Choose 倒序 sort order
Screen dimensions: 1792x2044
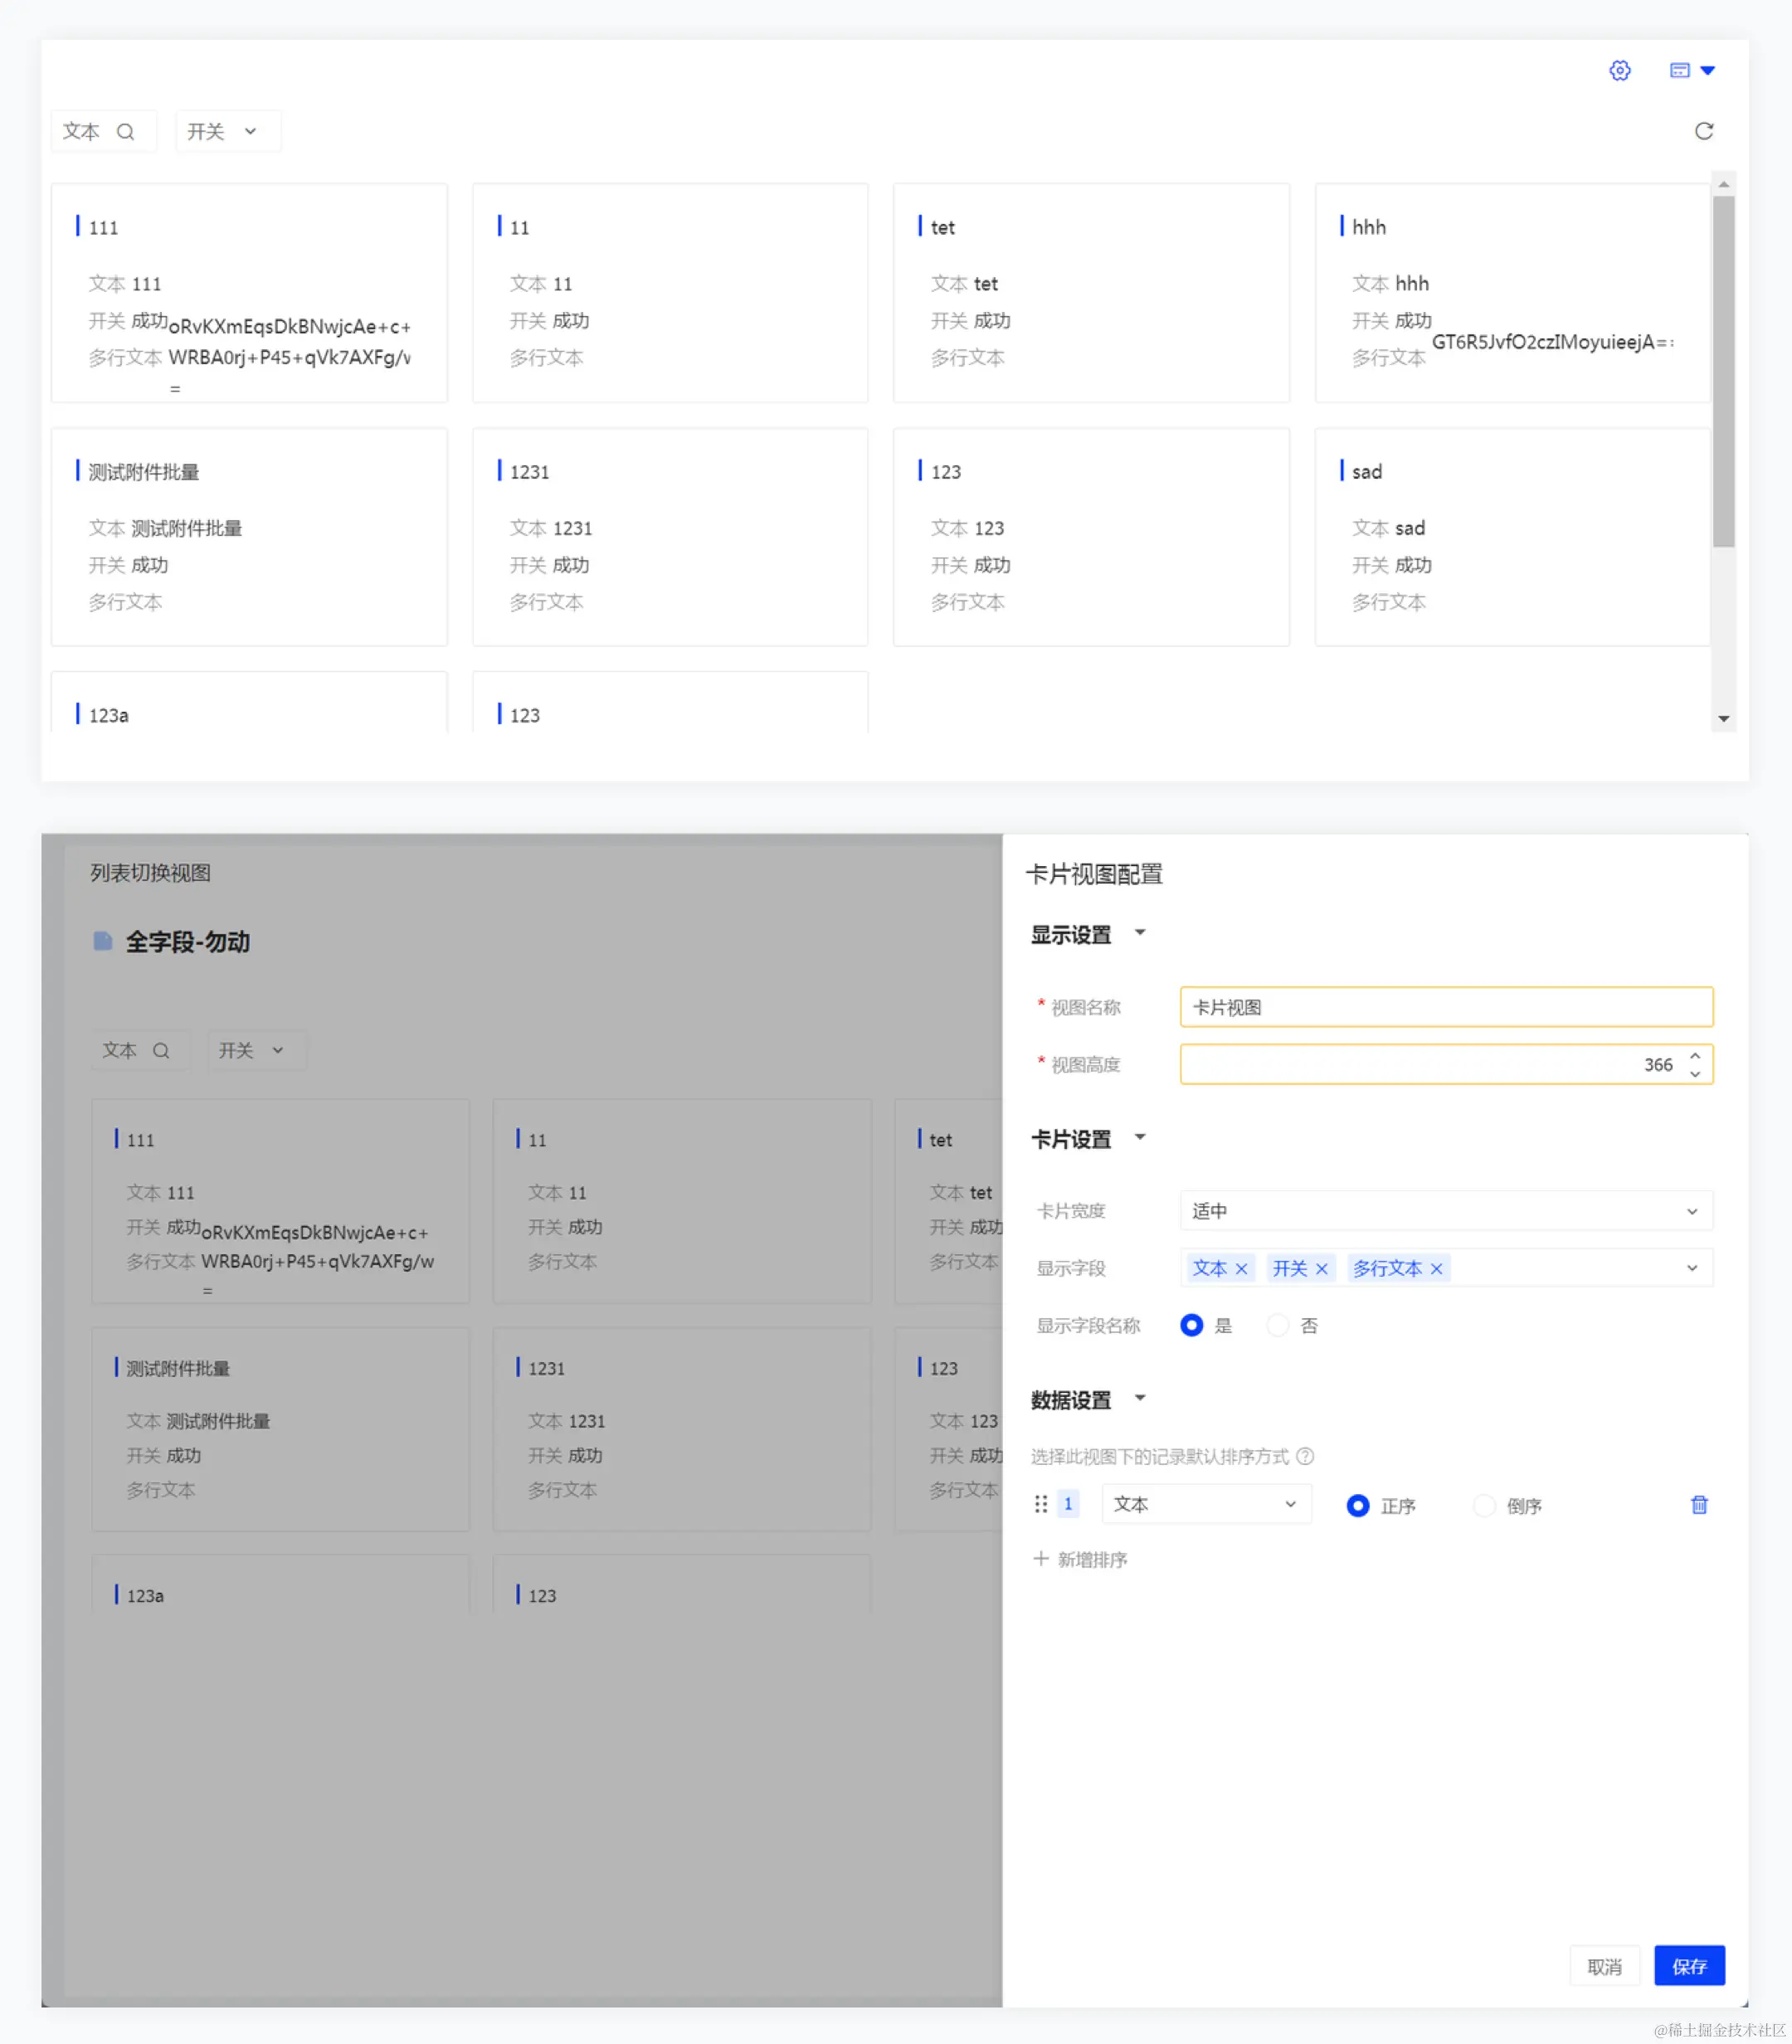(1484, 1505)
